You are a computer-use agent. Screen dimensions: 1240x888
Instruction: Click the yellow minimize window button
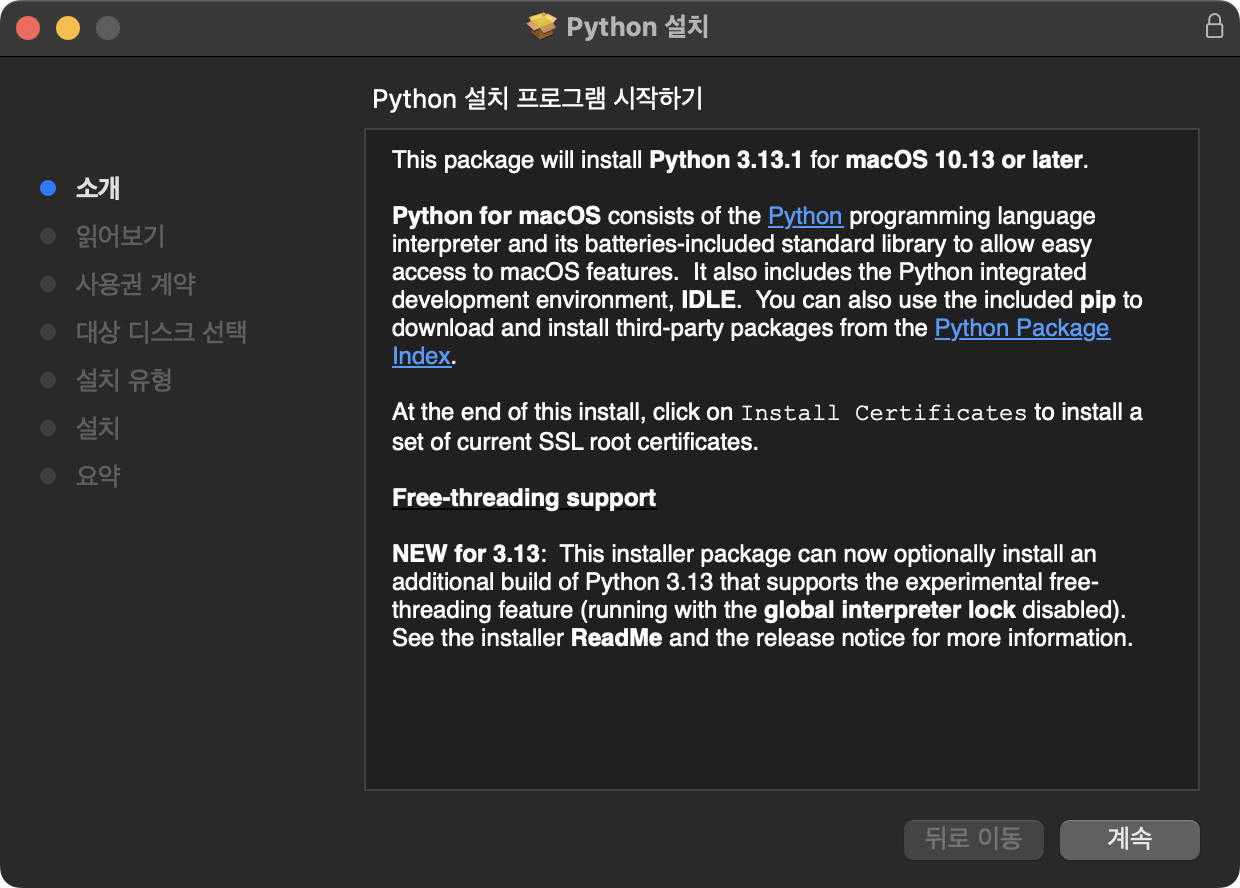67,28
